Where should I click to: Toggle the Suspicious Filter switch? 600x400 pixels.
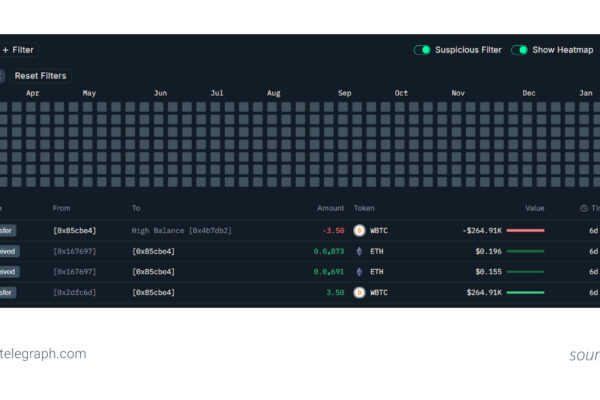coord(423,50)
